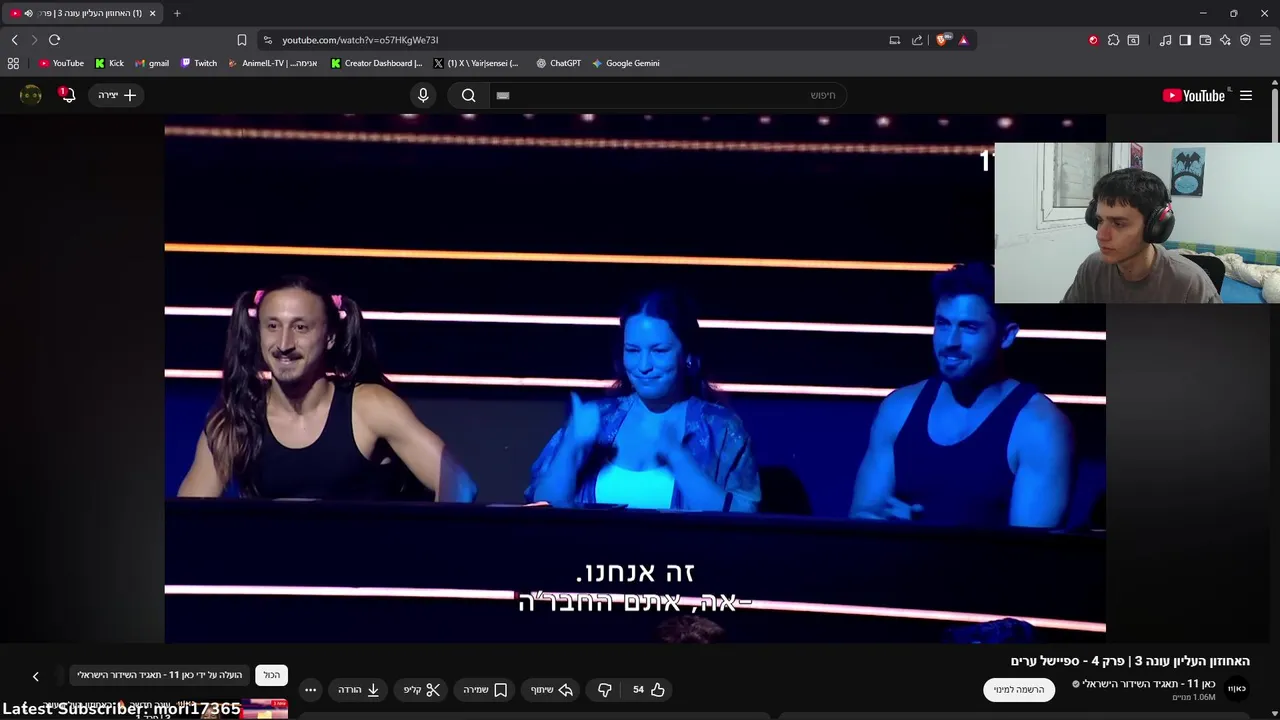
Task: Select the הכול filter chip
Action: click(x=272, y=675)
